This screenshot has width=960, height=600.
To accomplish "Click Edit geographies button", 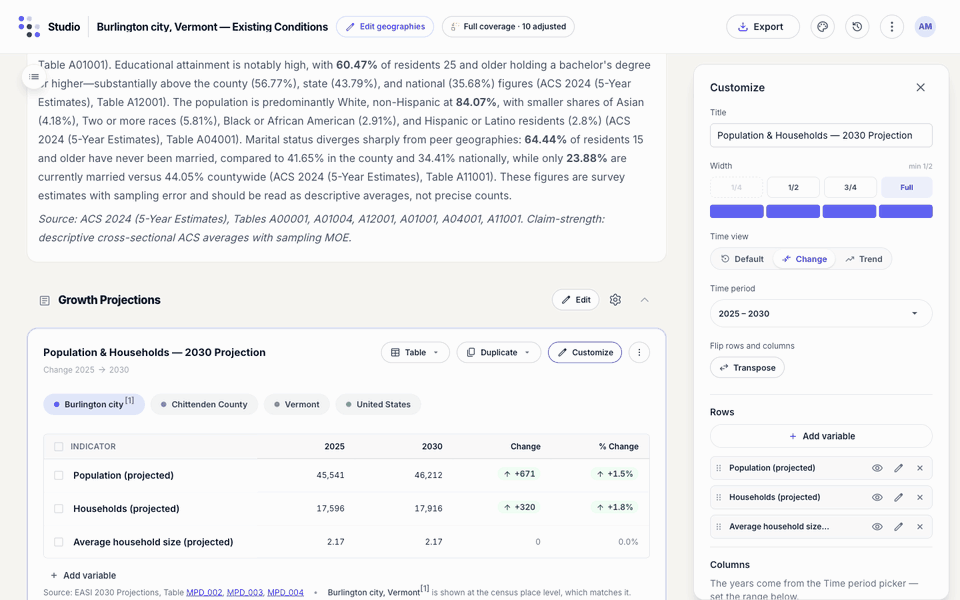I will coord(385,27).
